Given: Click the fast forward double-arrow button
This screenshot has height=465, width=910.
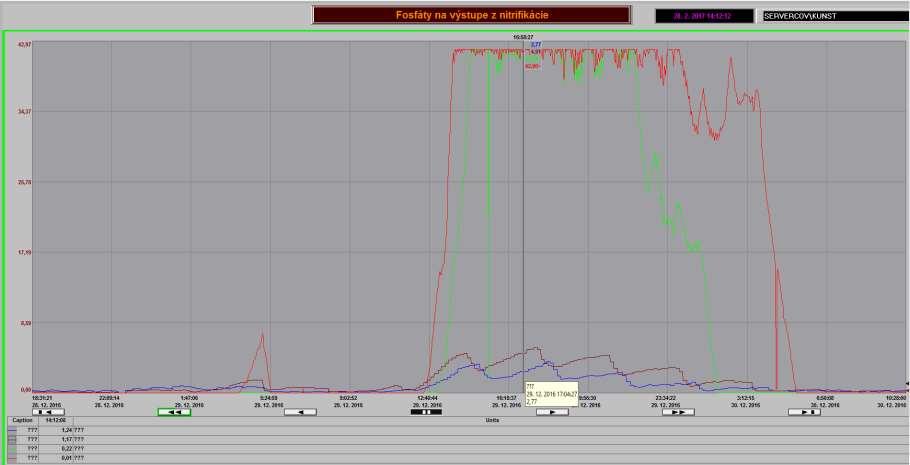Looking at the screenshot, I should coord(678,412).
